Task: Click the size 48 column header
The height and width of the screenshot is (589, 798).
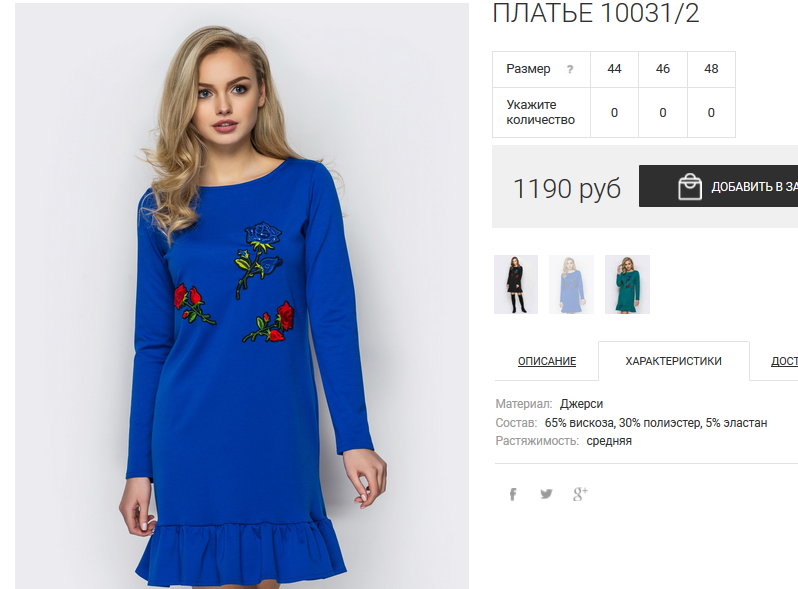Action: tap(711, 69)
